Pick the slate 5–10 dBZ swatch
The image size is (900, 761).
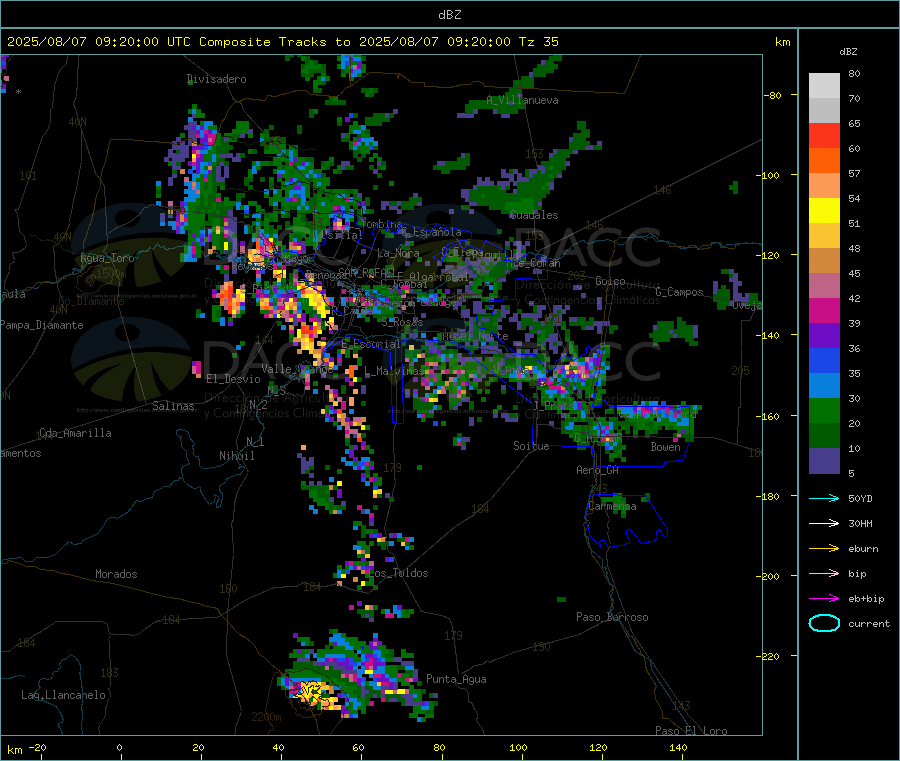(824, 460)
